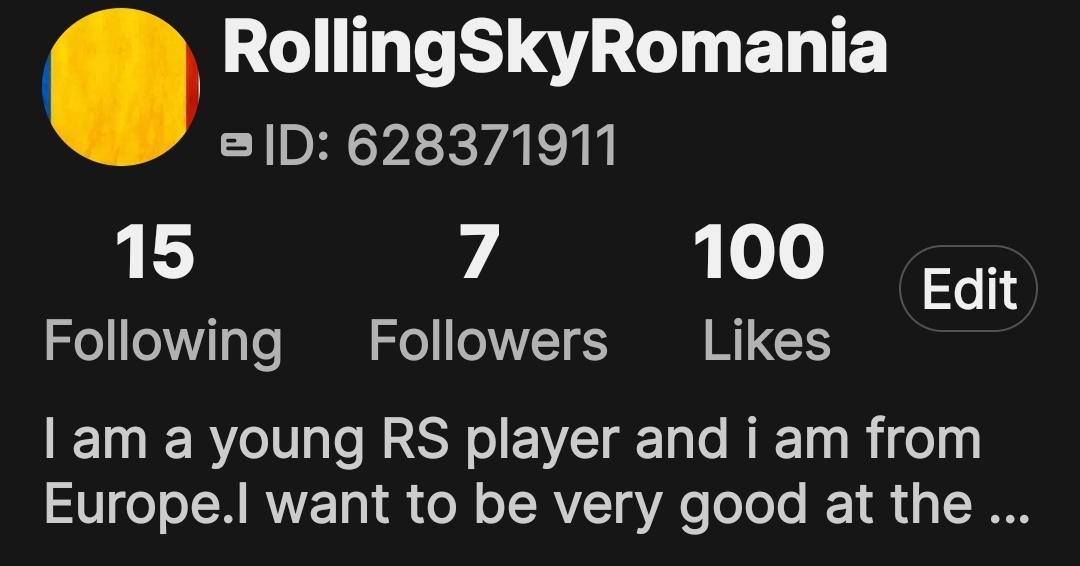The image size is (1080, 566).
Task: Open the Followers list label
Action: coord(488,341)
